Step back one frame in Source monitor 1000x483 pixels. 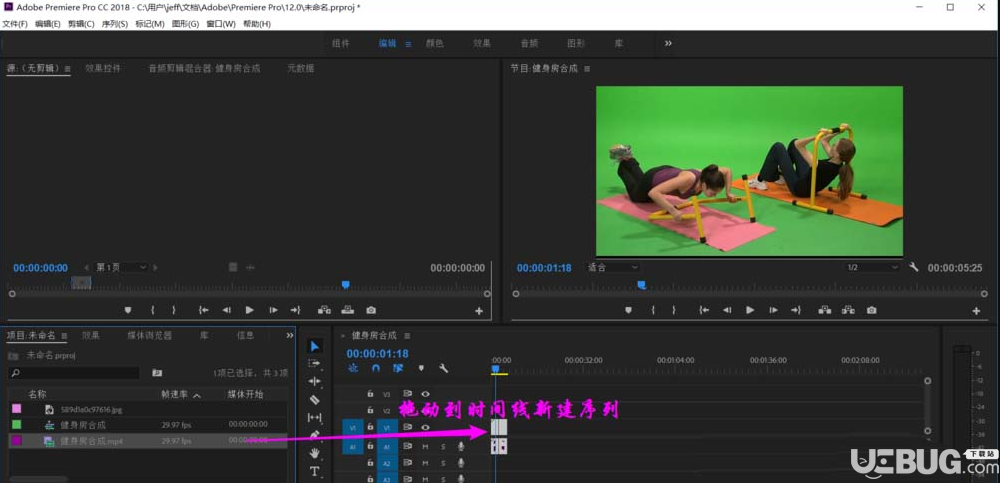pos(226,310)
